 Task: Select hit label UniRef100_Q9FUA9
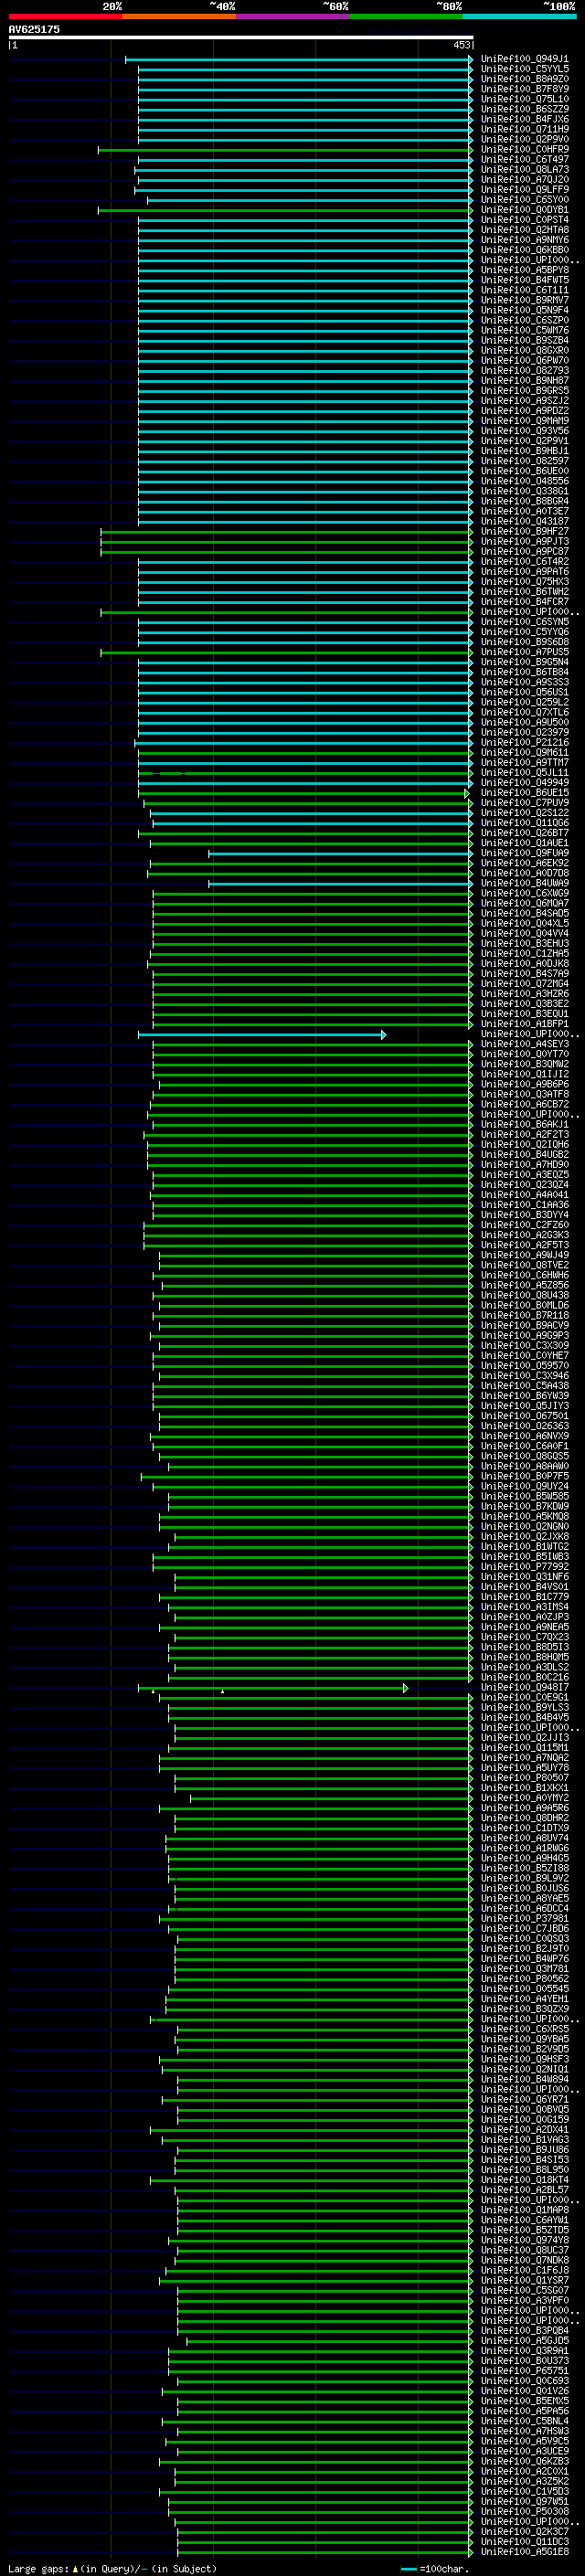[x=525, y=853]
